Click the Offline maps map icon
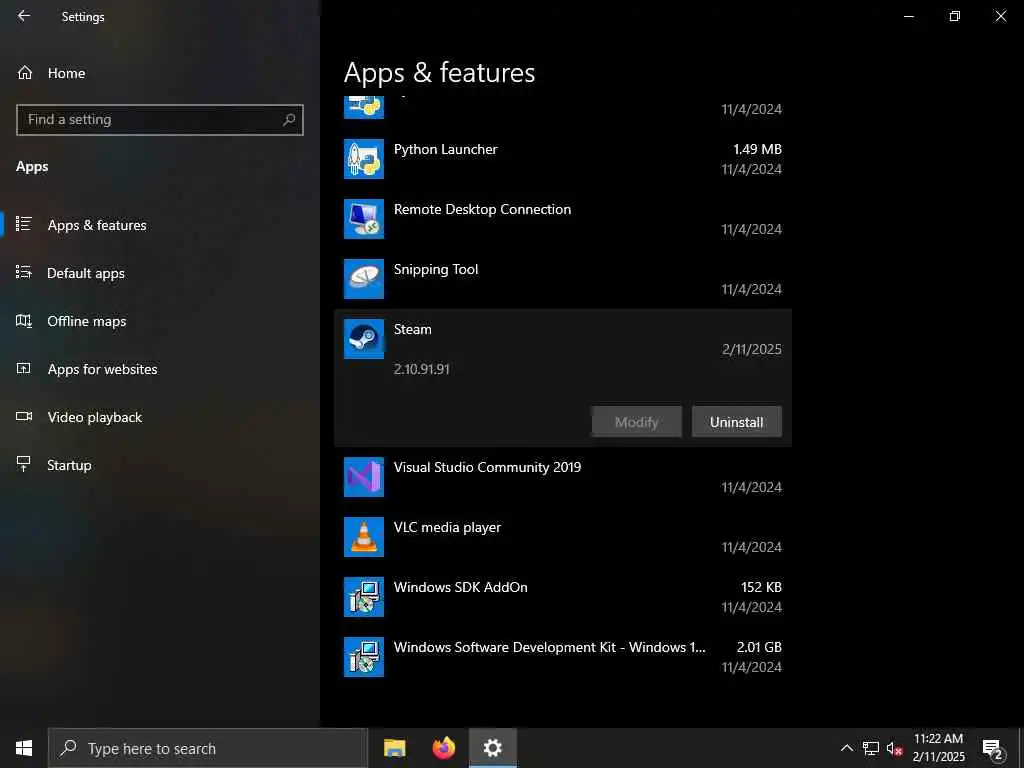Viewport: 1024px width, 768px height. (24, 321)
